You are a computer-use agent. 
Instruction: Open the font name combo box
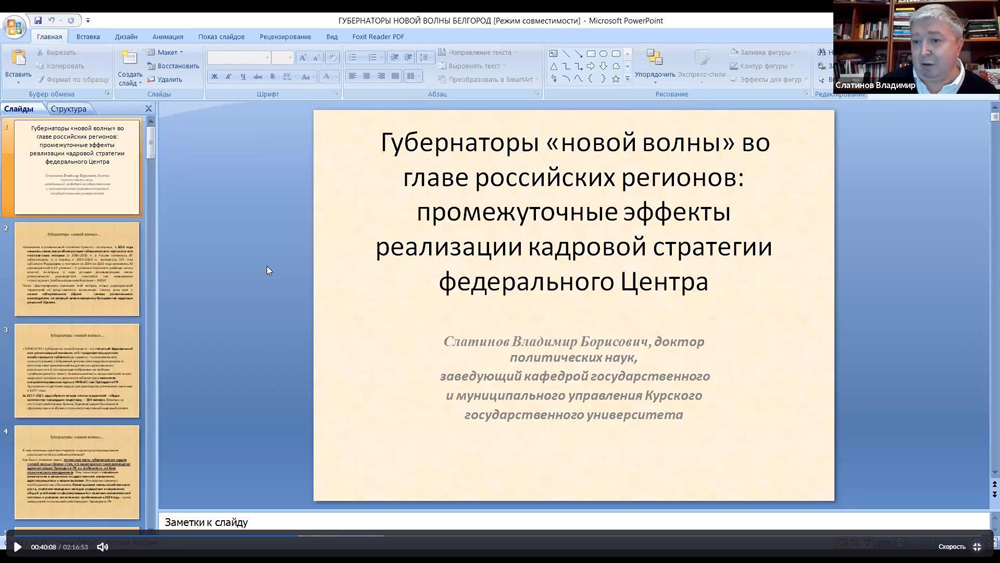pos(239,58)
